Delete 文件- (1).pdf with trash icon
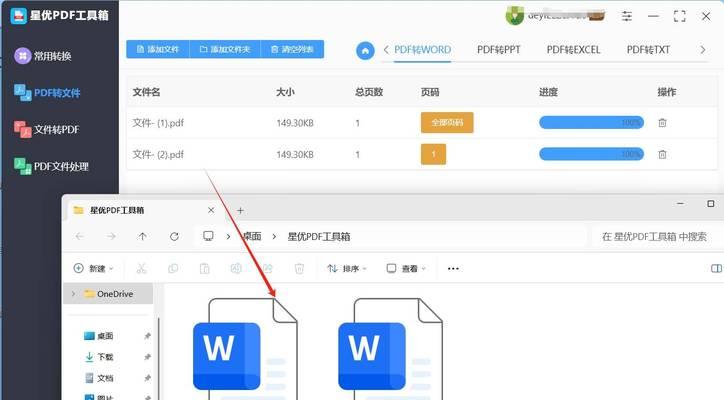 pos(662,123)
